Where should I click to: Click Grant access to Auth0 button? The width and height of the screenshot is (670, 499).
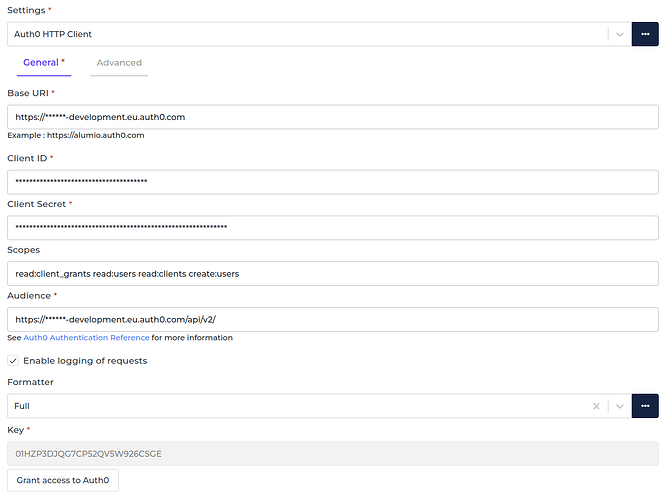(x=63, y=480)
